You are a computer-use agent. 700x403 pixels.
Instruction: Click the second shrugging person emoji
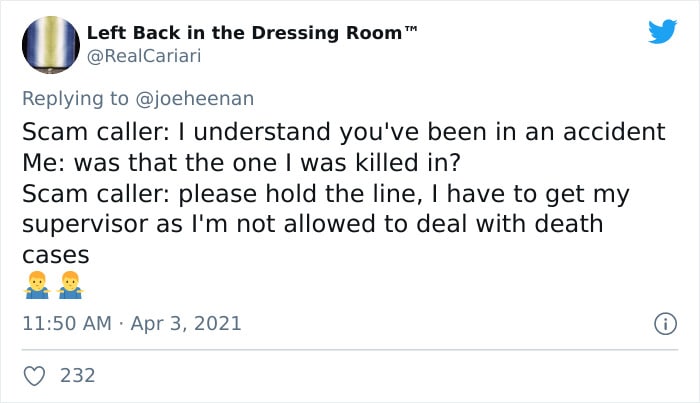[x=70, y=285]
